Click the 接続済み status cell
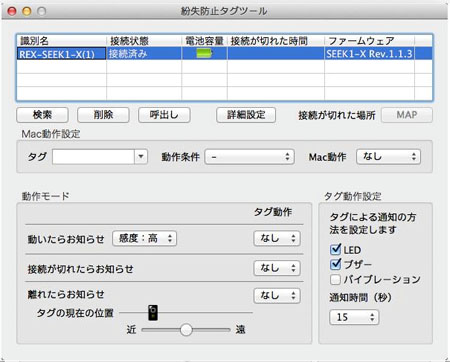 (x=144, y=54)
